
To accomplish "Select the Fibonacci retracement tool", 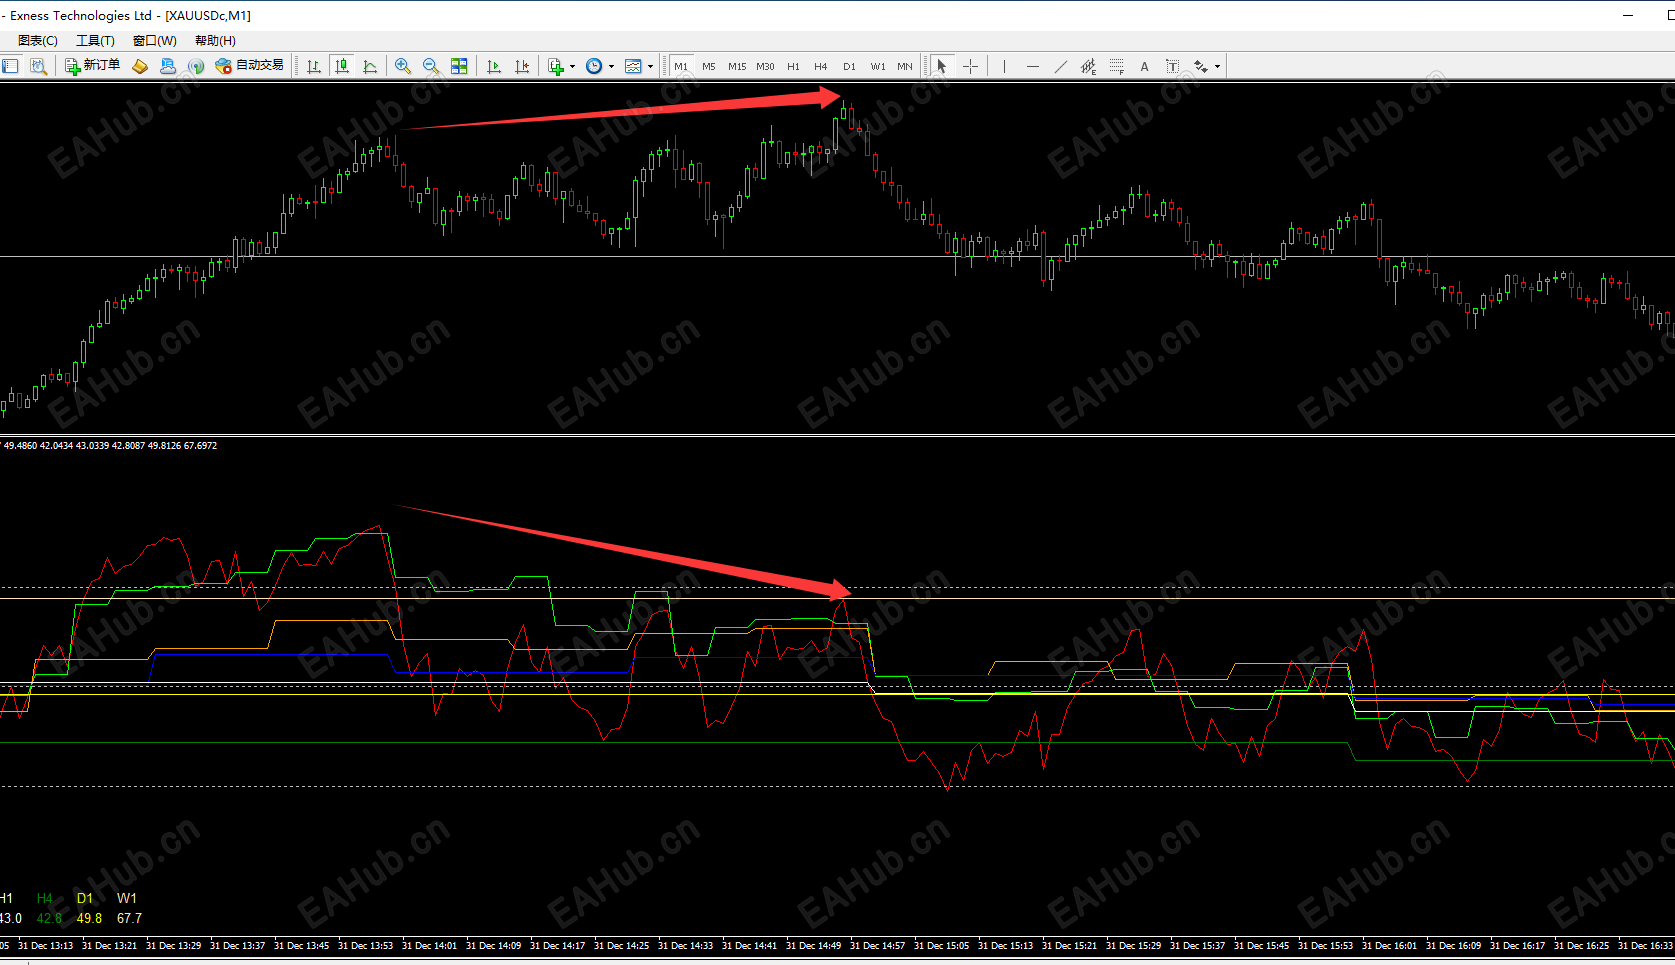I will 1116,66.
